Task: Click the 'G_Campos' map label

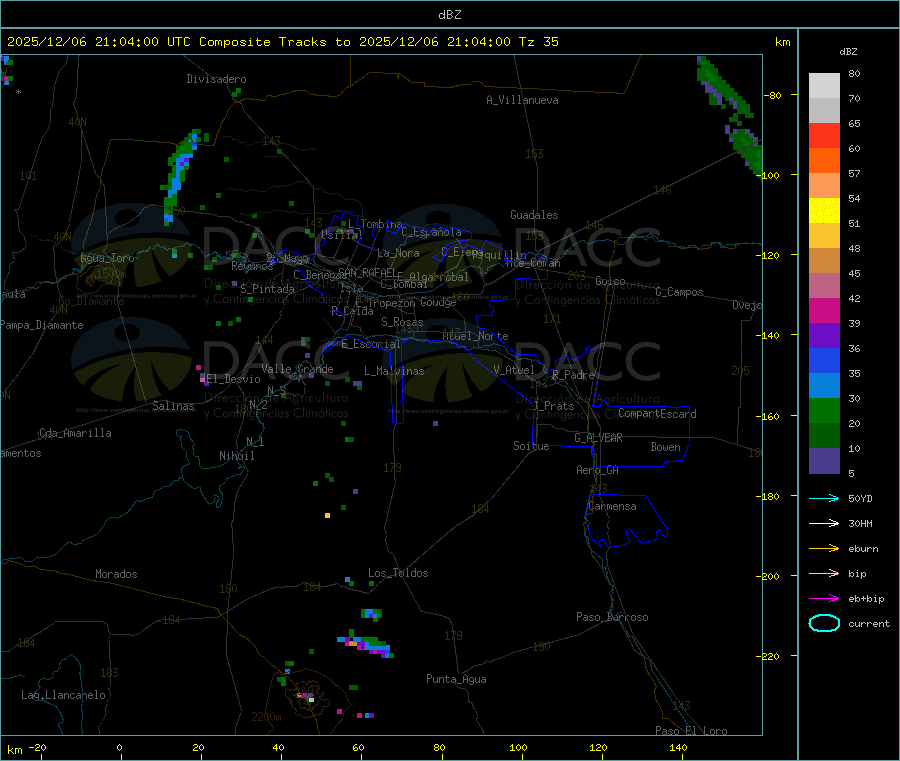Action: 679,292
